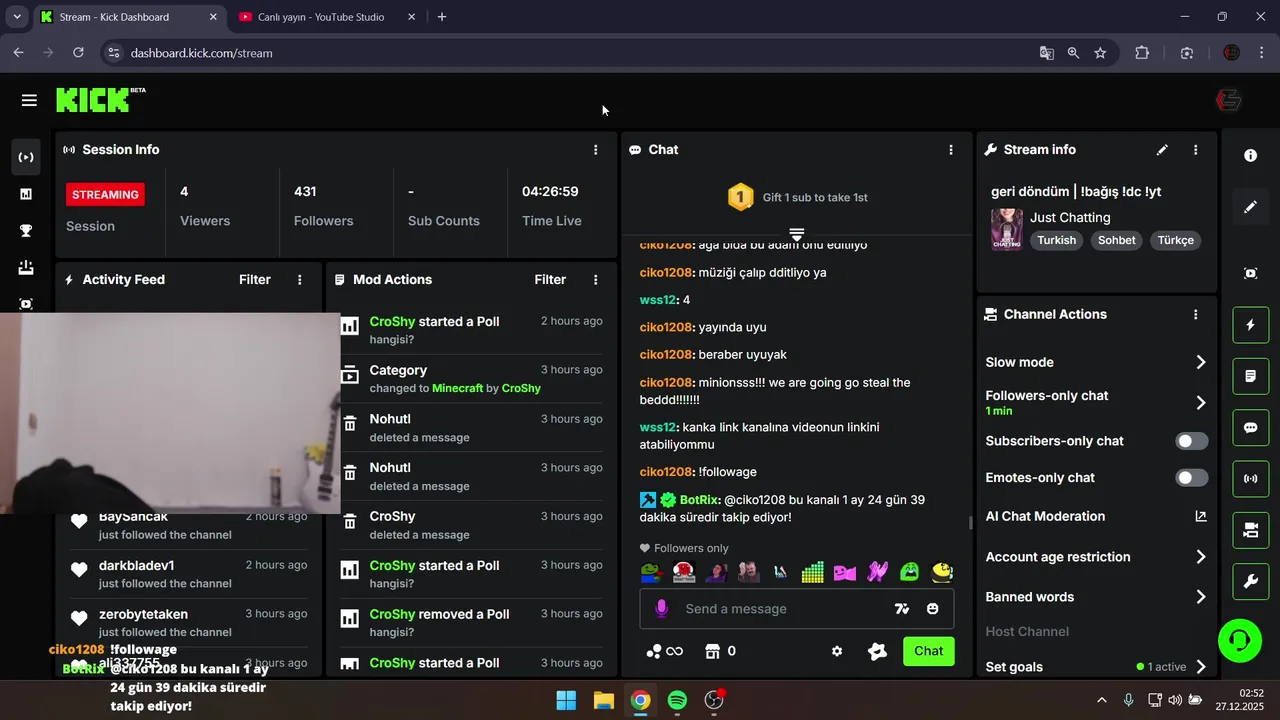Click the broadcast signal icon in right rail
This screenshot has height=720, width=1280.
click(x=1250, y=479)
